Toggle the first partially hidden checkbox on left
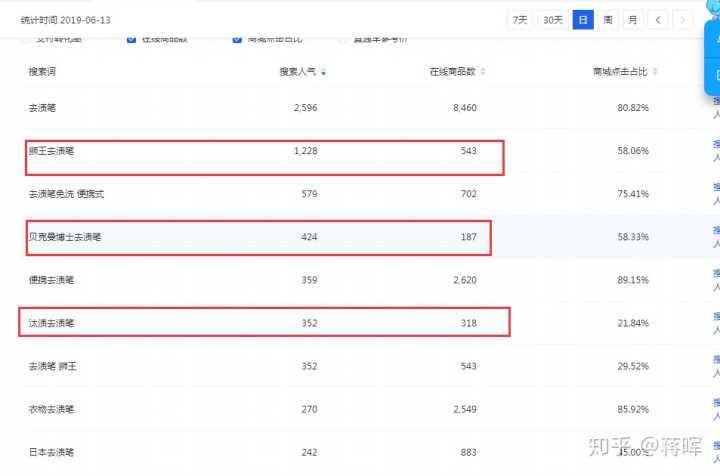Viewport: 720px width, 476px height. point(26,39)
